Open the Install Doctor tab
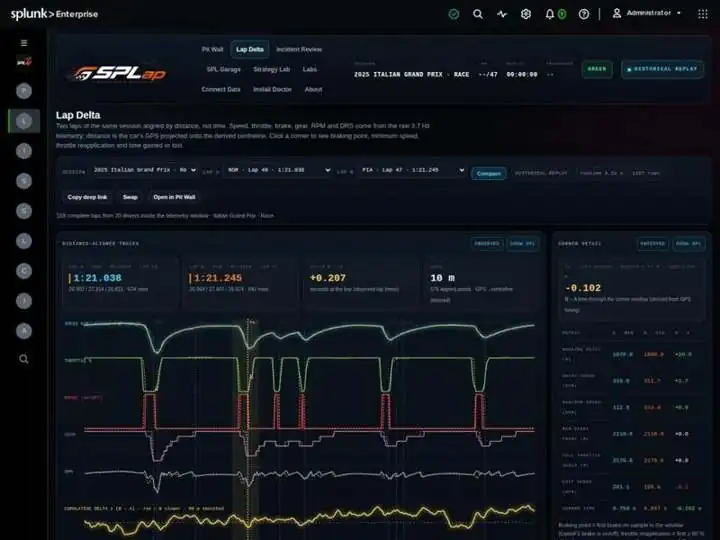 click(272, 90)
